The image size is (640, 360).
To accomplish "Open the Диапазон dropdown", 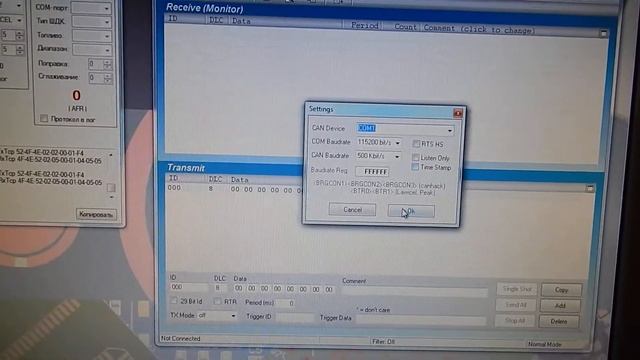I will [x=107, y=50].
